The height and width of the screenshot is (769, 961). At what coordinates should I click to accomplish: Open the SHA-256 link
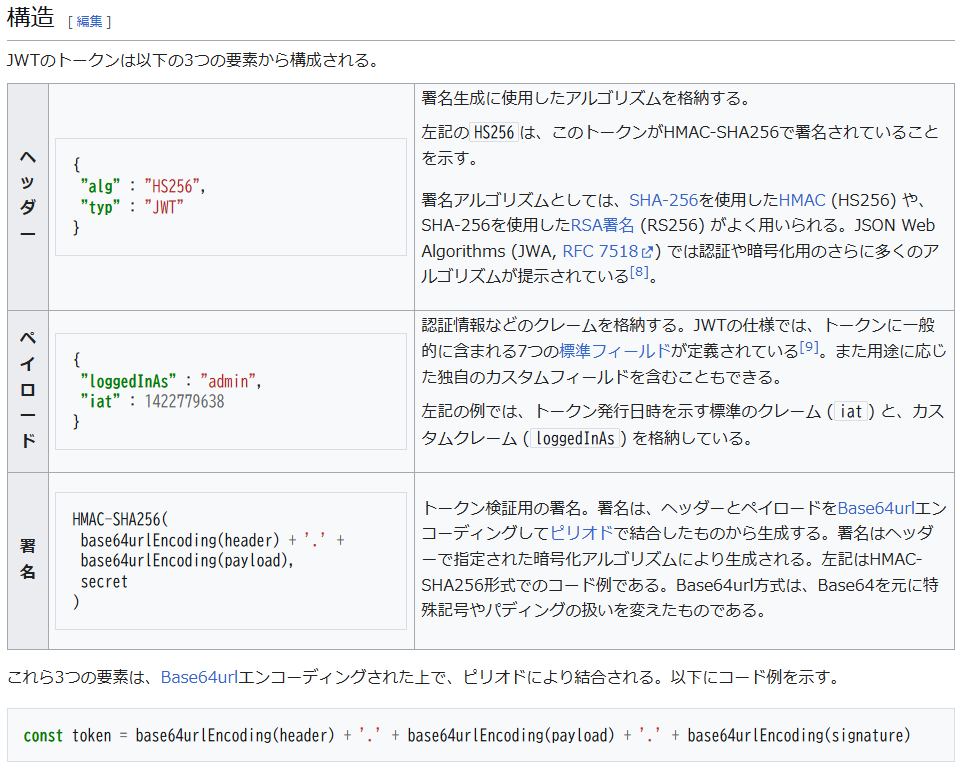pos(664,200)
